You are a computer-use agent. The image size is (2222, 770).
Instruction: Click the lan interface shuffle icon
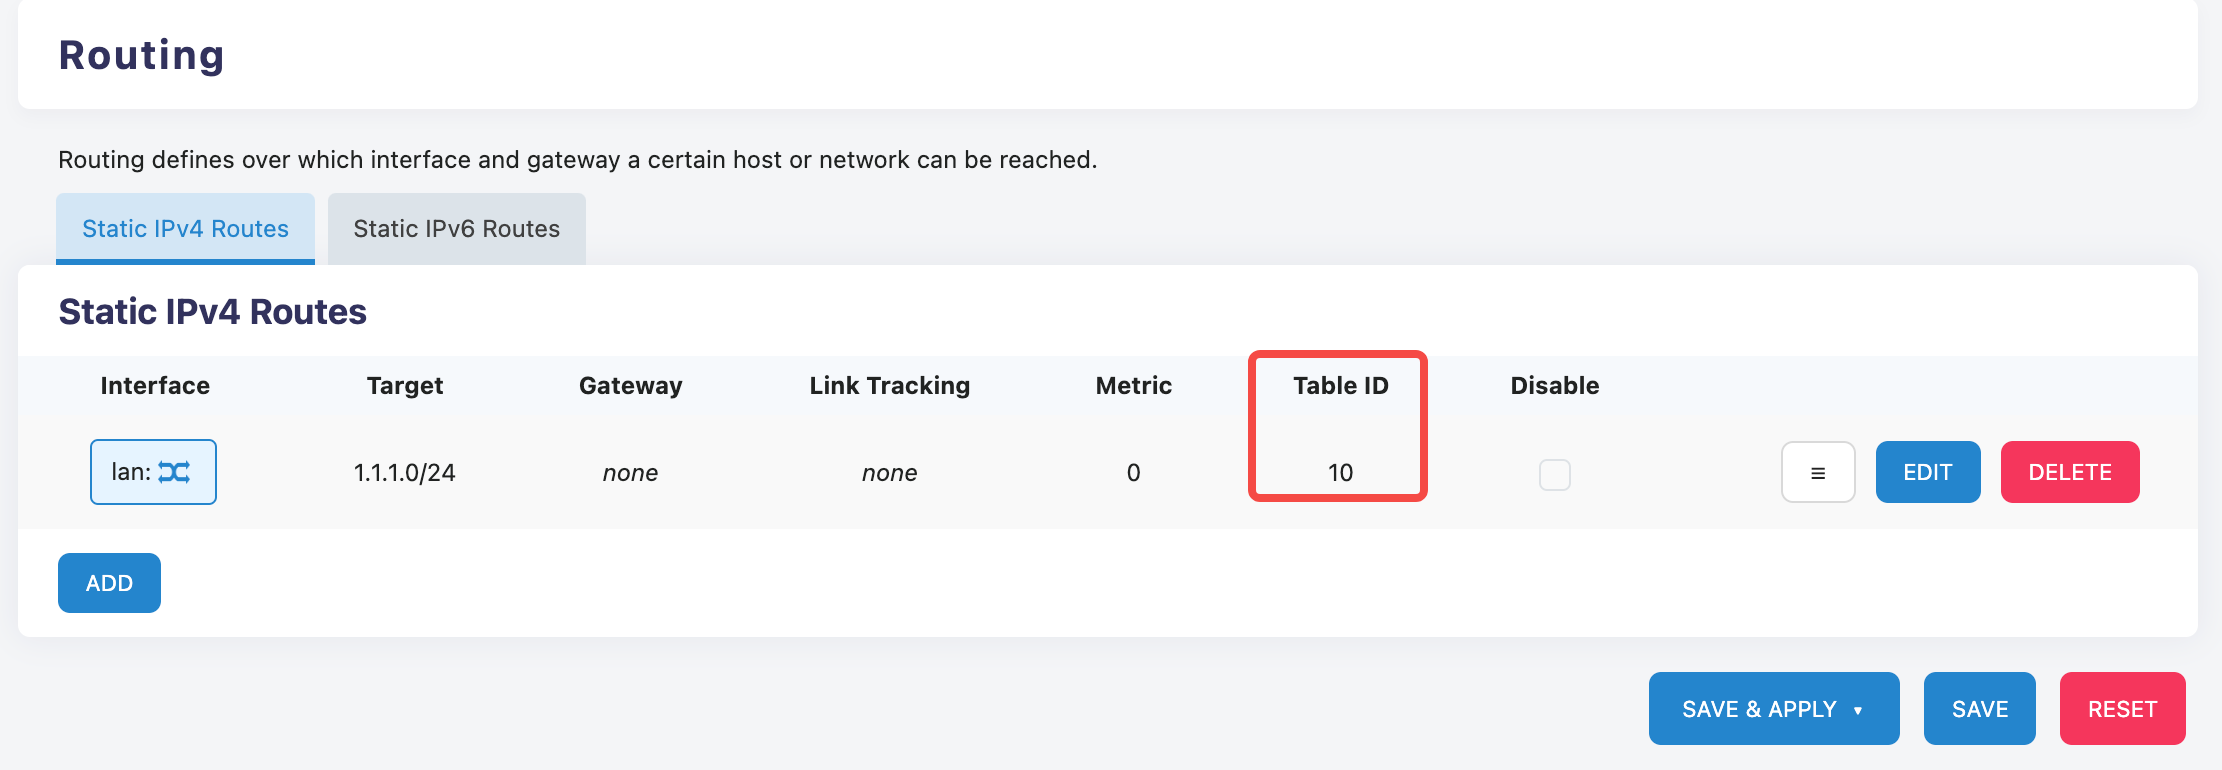coord(175,472)
